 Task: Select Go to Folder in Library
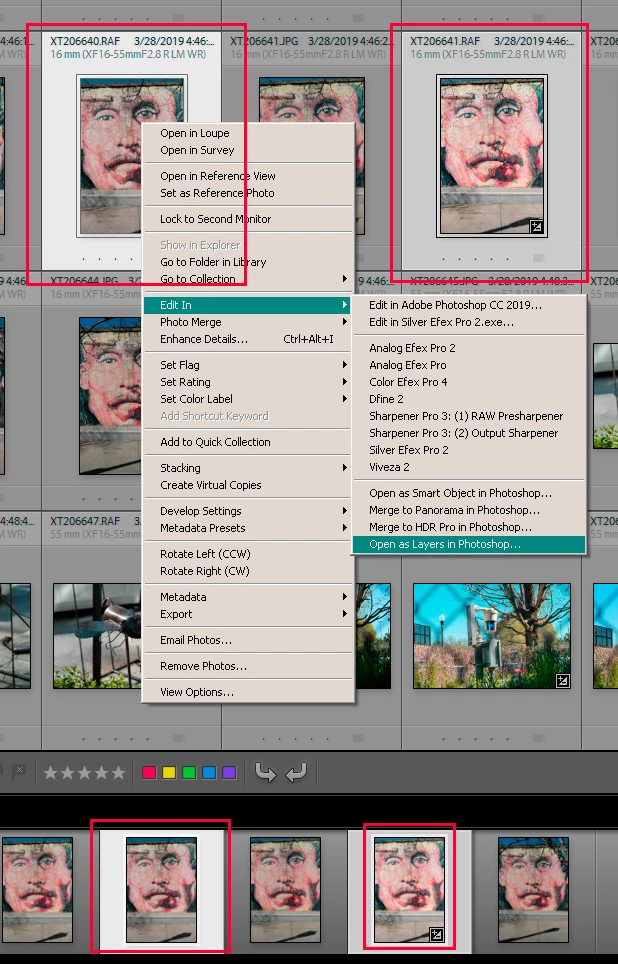coord(248,262)
